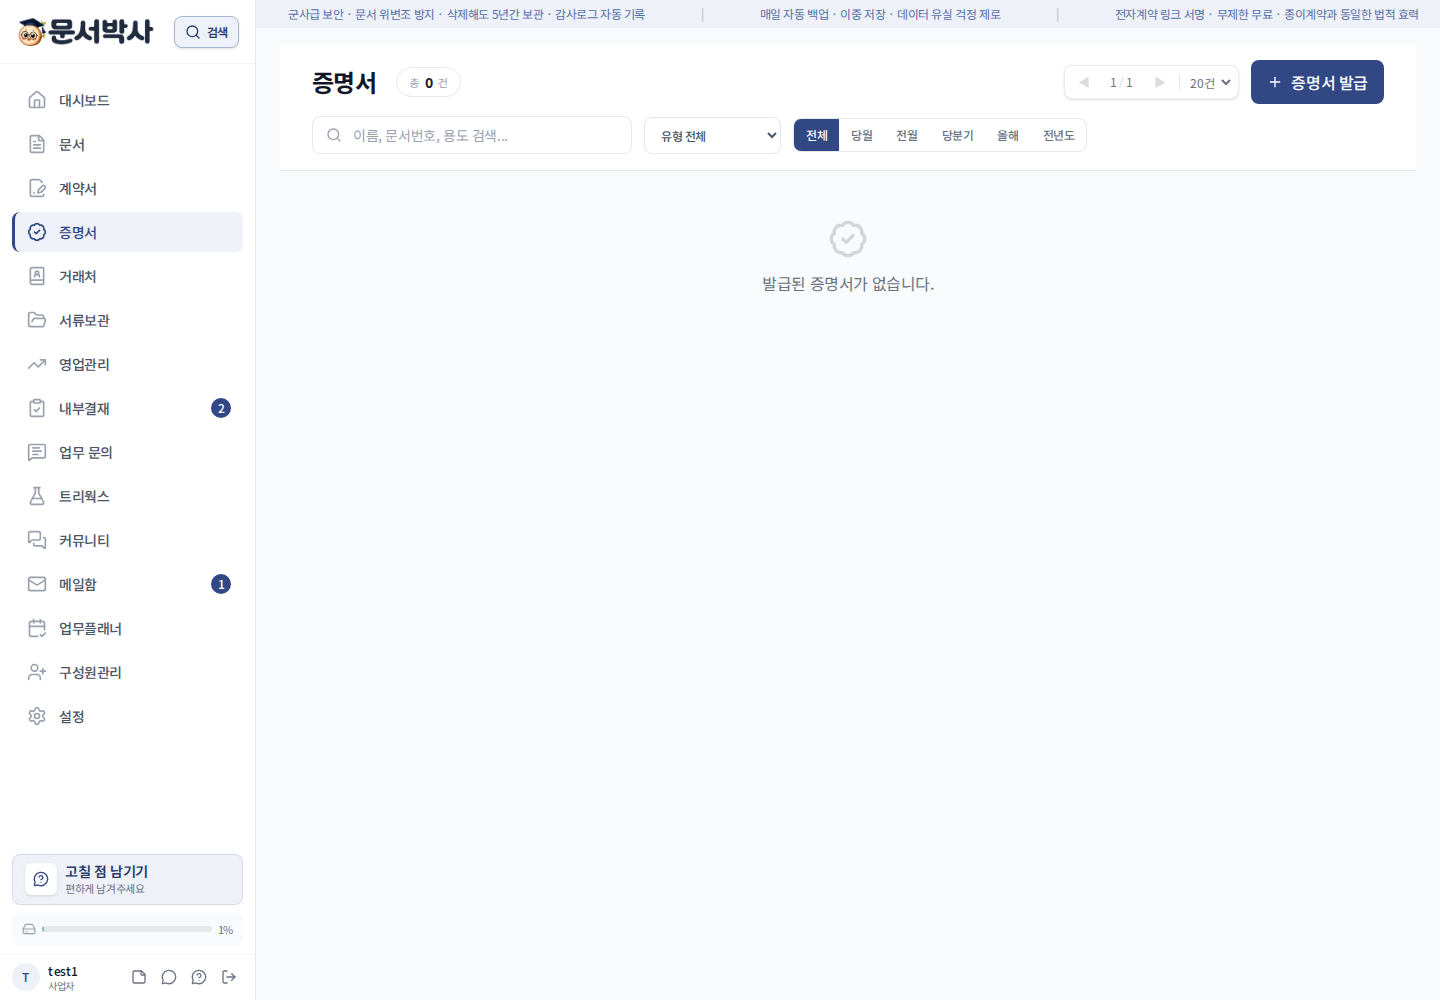
Task: Click the storage drive icon
Action: coord(29,929)
